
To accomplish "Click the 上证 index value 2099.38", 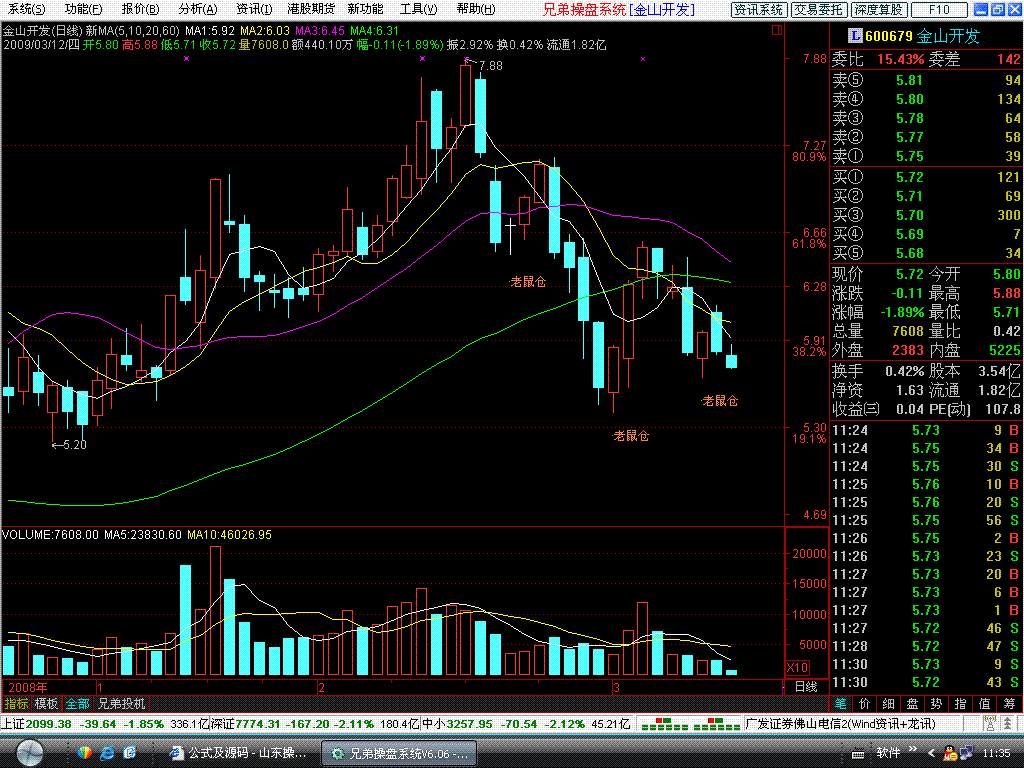I will tap(48, 724).
